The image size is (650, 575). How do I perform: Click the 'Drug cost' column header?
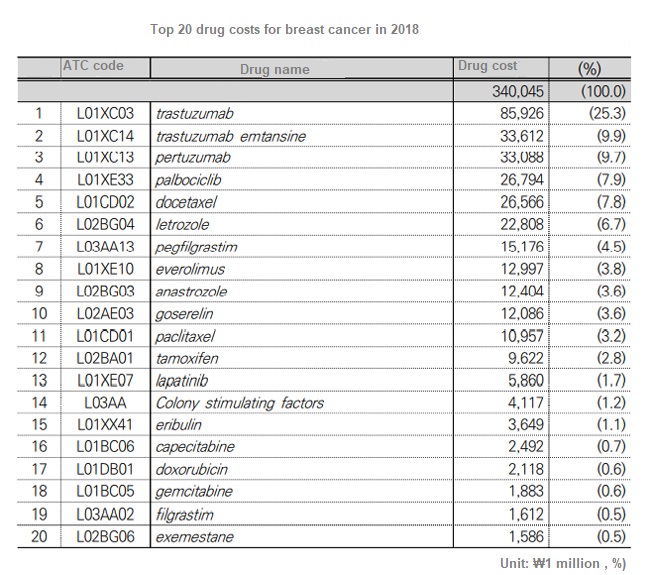pyautogui.click(x=487, y=66)
